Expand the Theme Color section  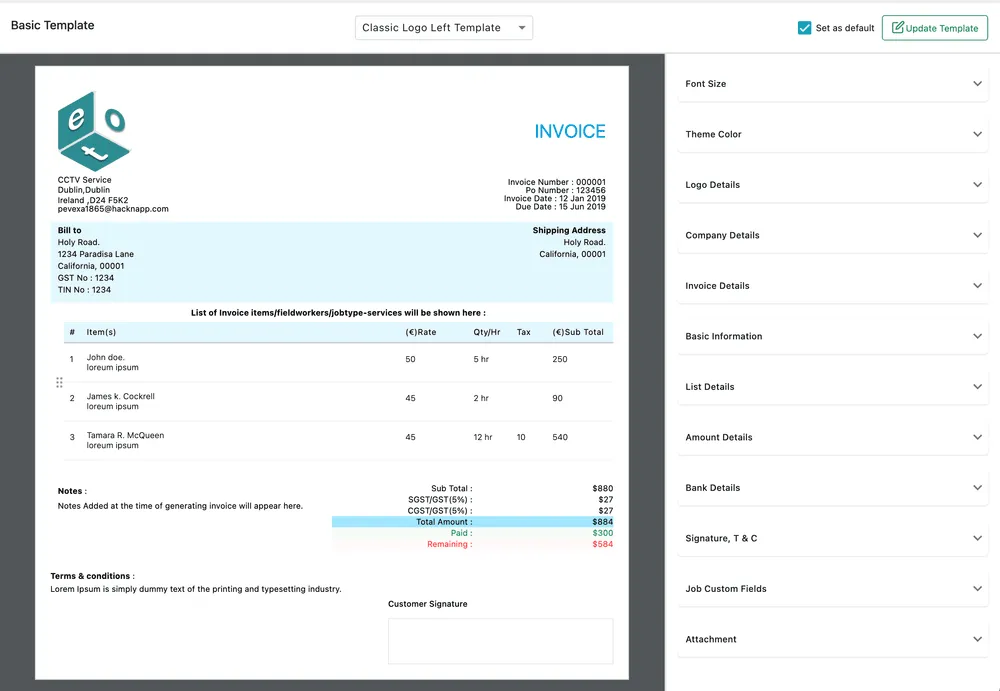point(833,134)
